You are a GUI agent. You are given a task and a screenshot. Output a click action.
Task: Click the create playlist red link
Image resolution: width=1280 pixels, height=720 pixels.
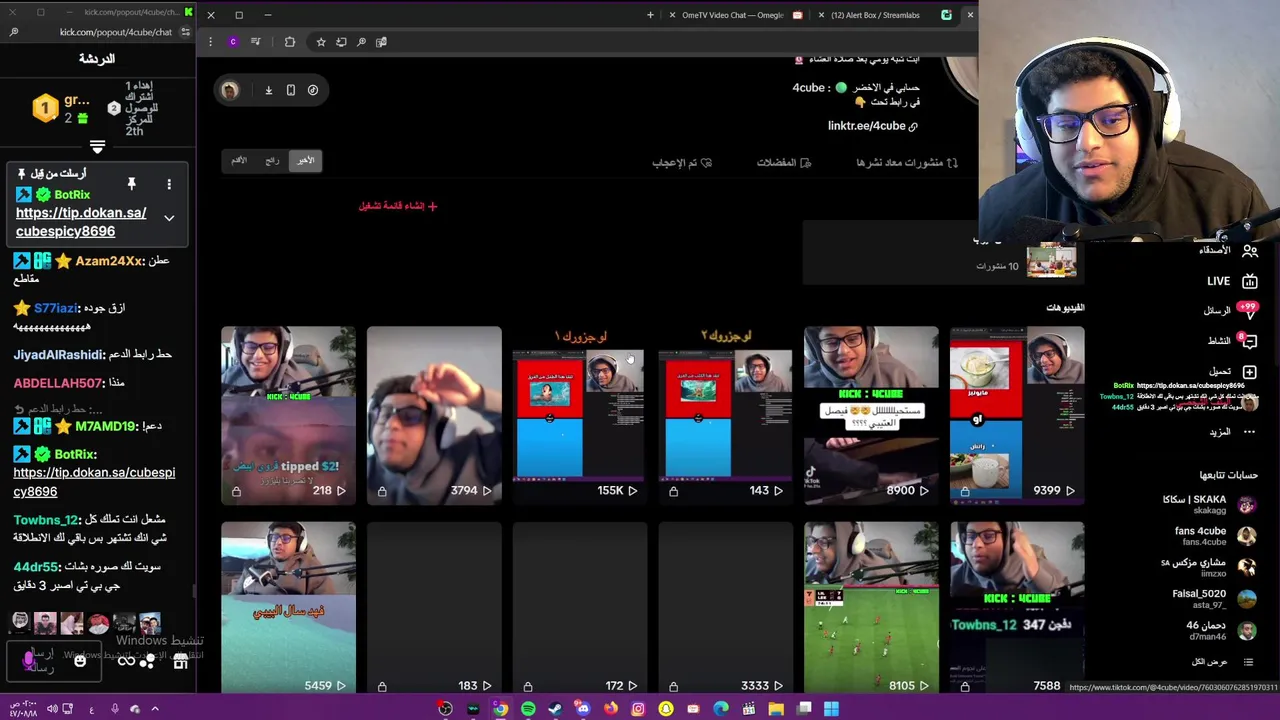[x=398, y=206]
